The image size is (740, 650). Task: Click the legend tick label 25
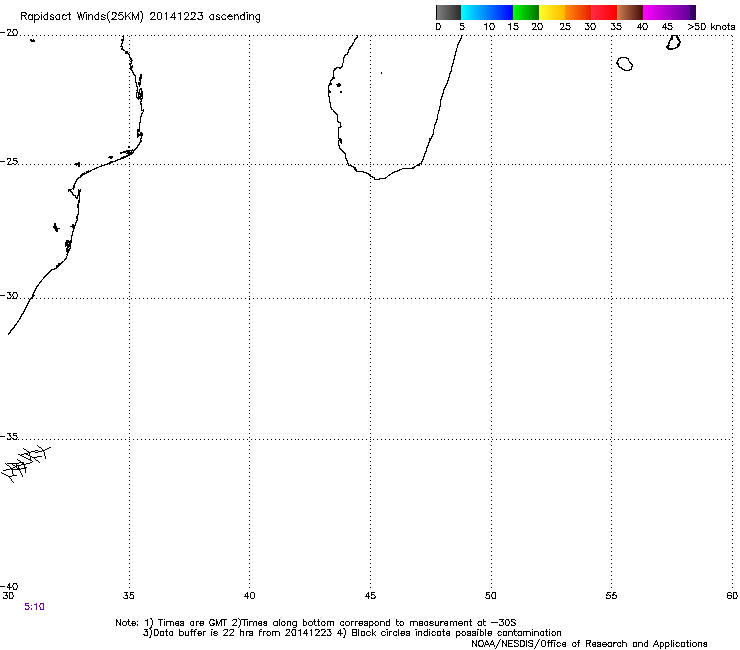[x=565, y=27]
